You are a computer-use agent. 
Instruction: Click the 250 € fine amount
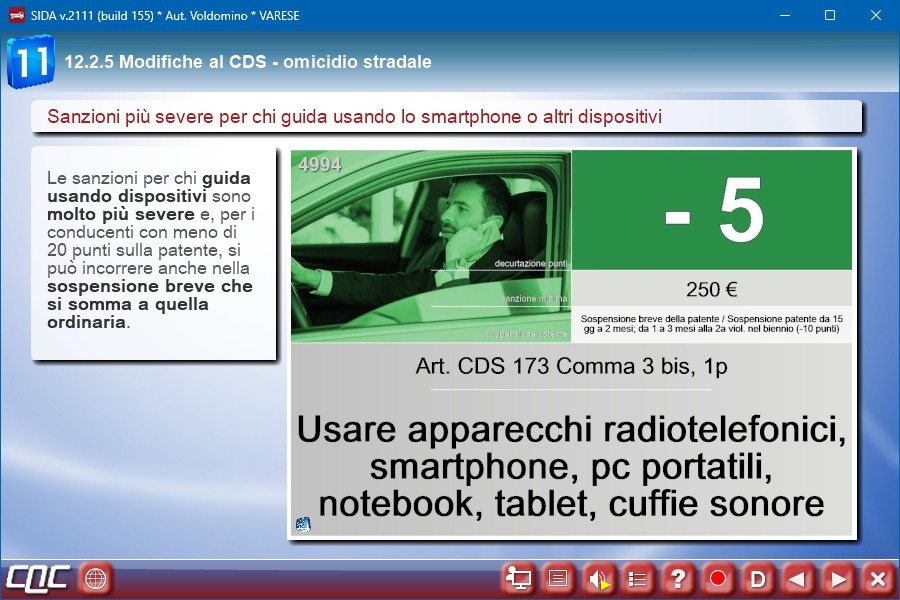click(x=712, y=290)
